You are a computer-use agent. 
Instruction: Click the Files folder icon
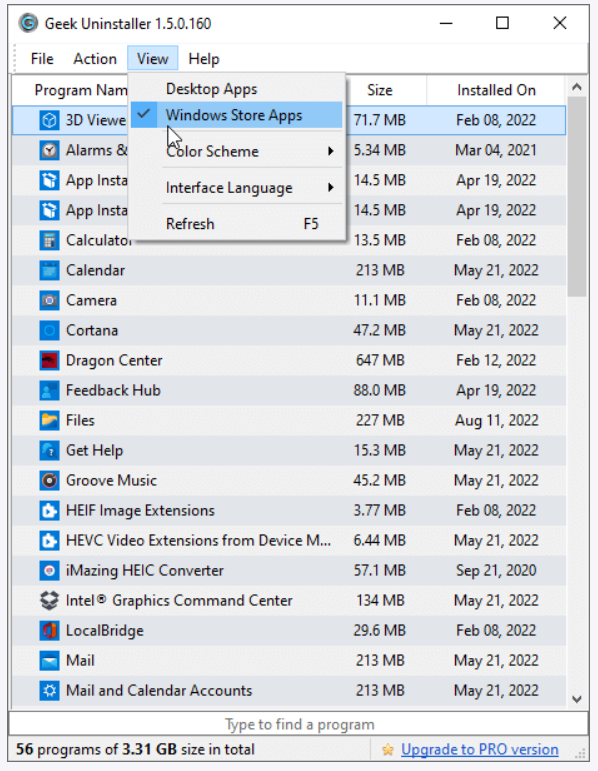(x=49, y=420)
